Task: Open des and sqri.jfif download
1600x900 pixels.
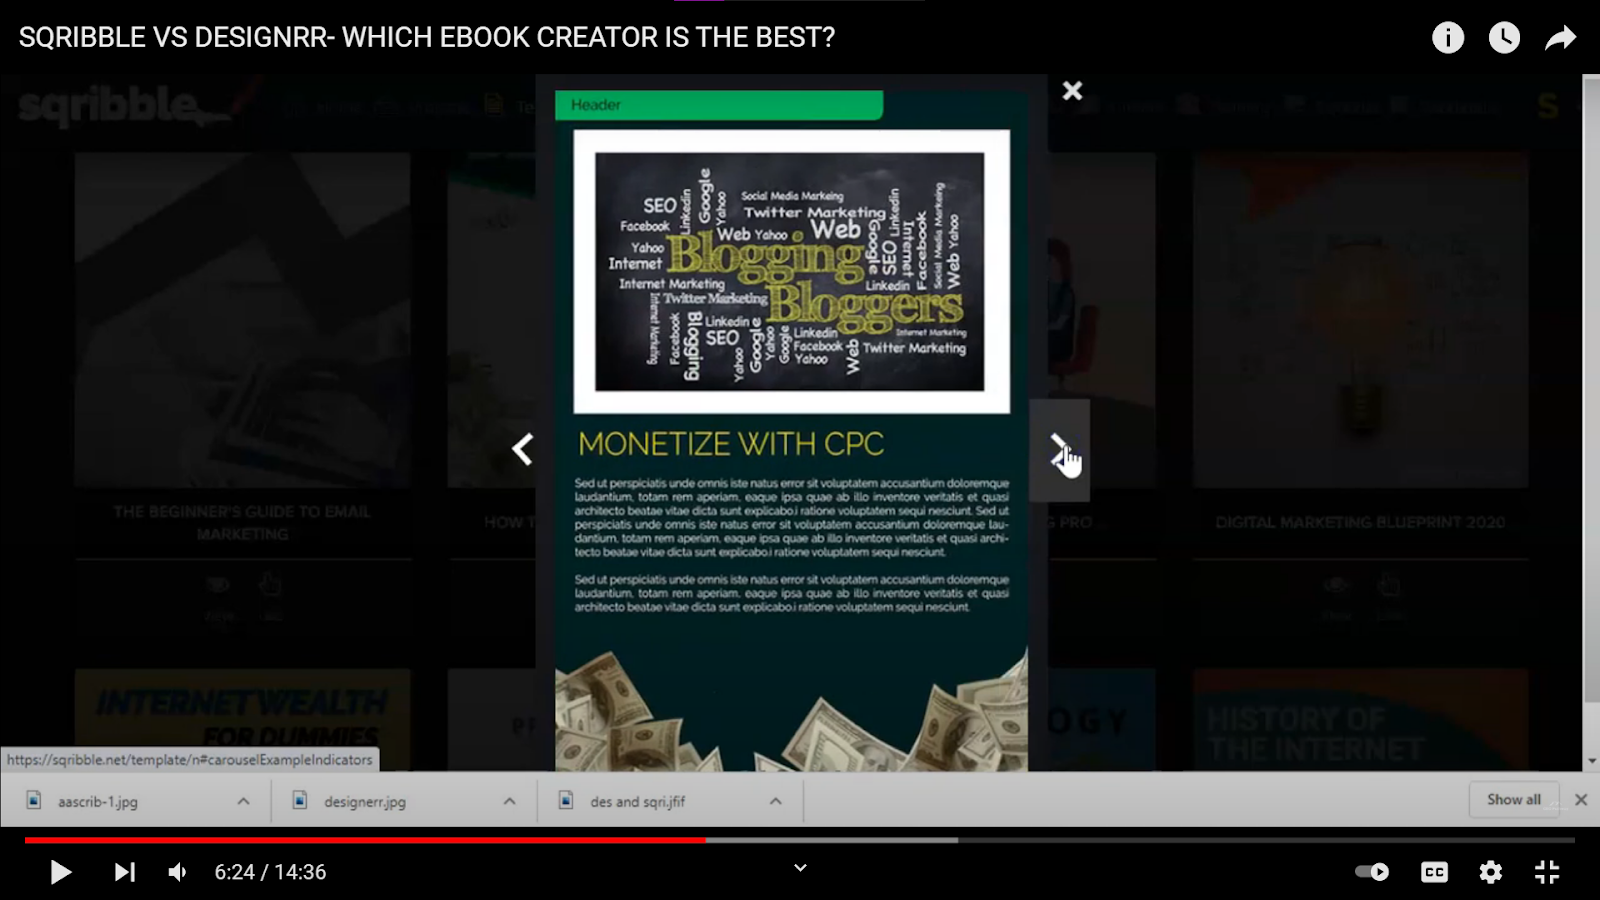Action: point(637,801)
